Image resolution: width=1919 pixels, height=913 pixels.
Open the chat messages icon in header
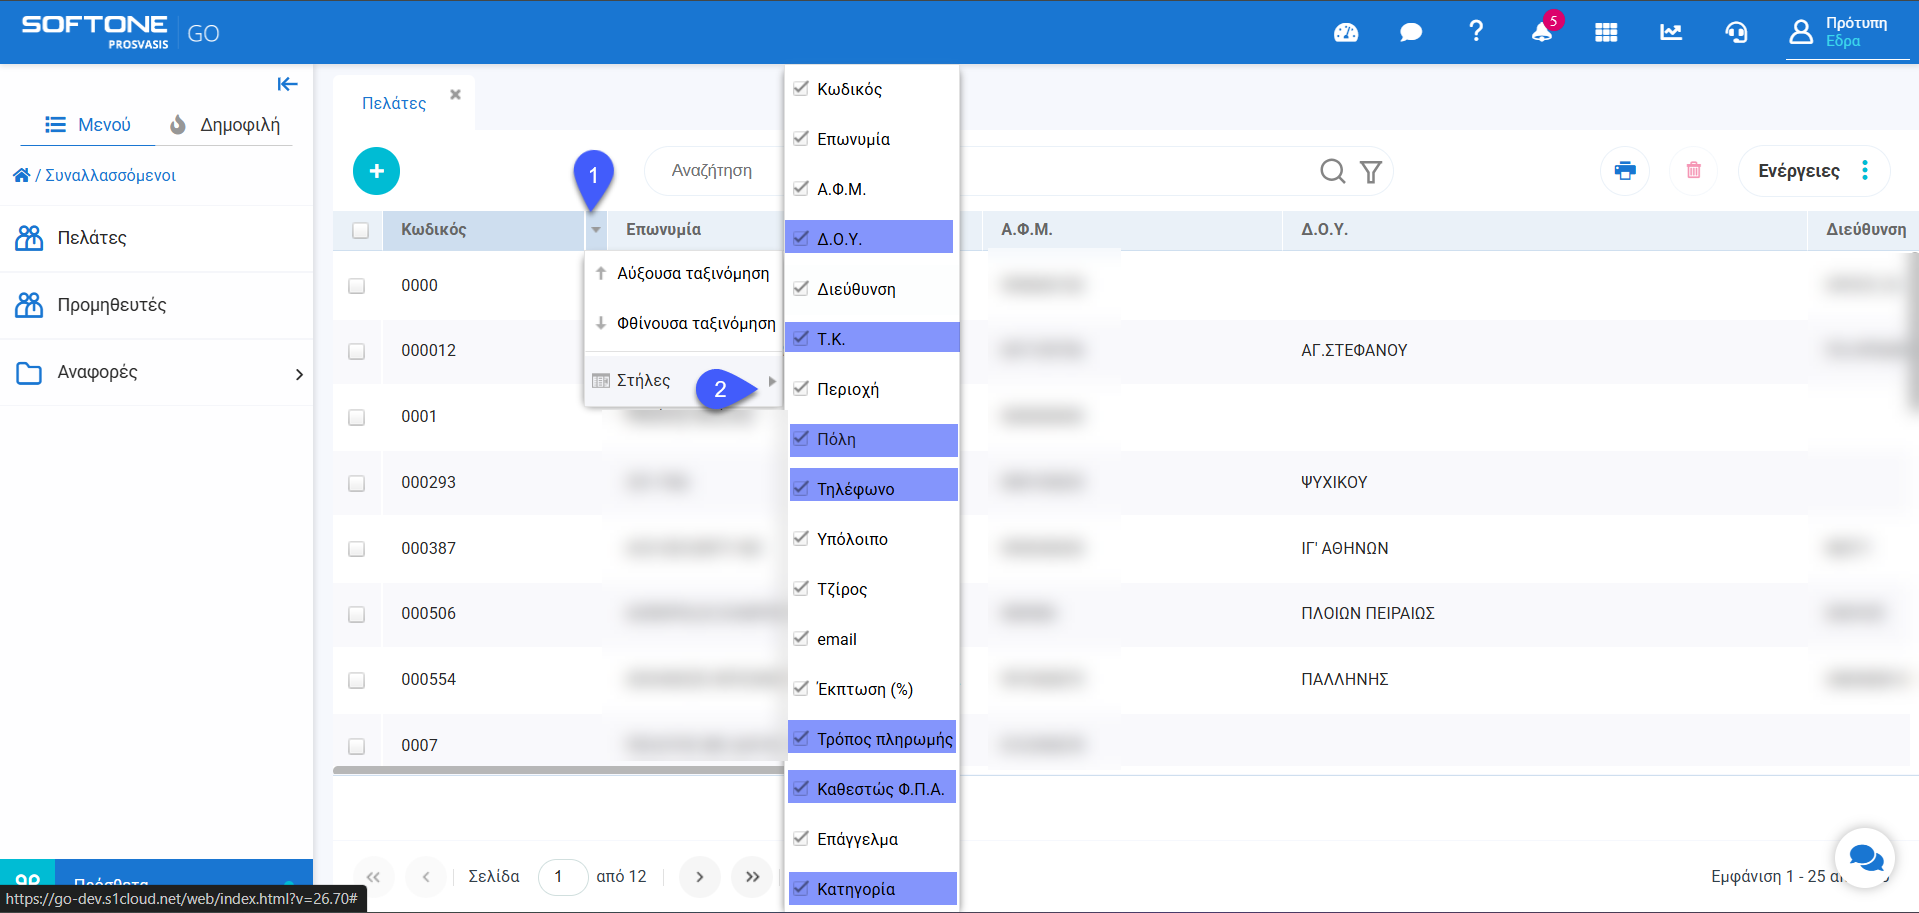point(1411,33)
